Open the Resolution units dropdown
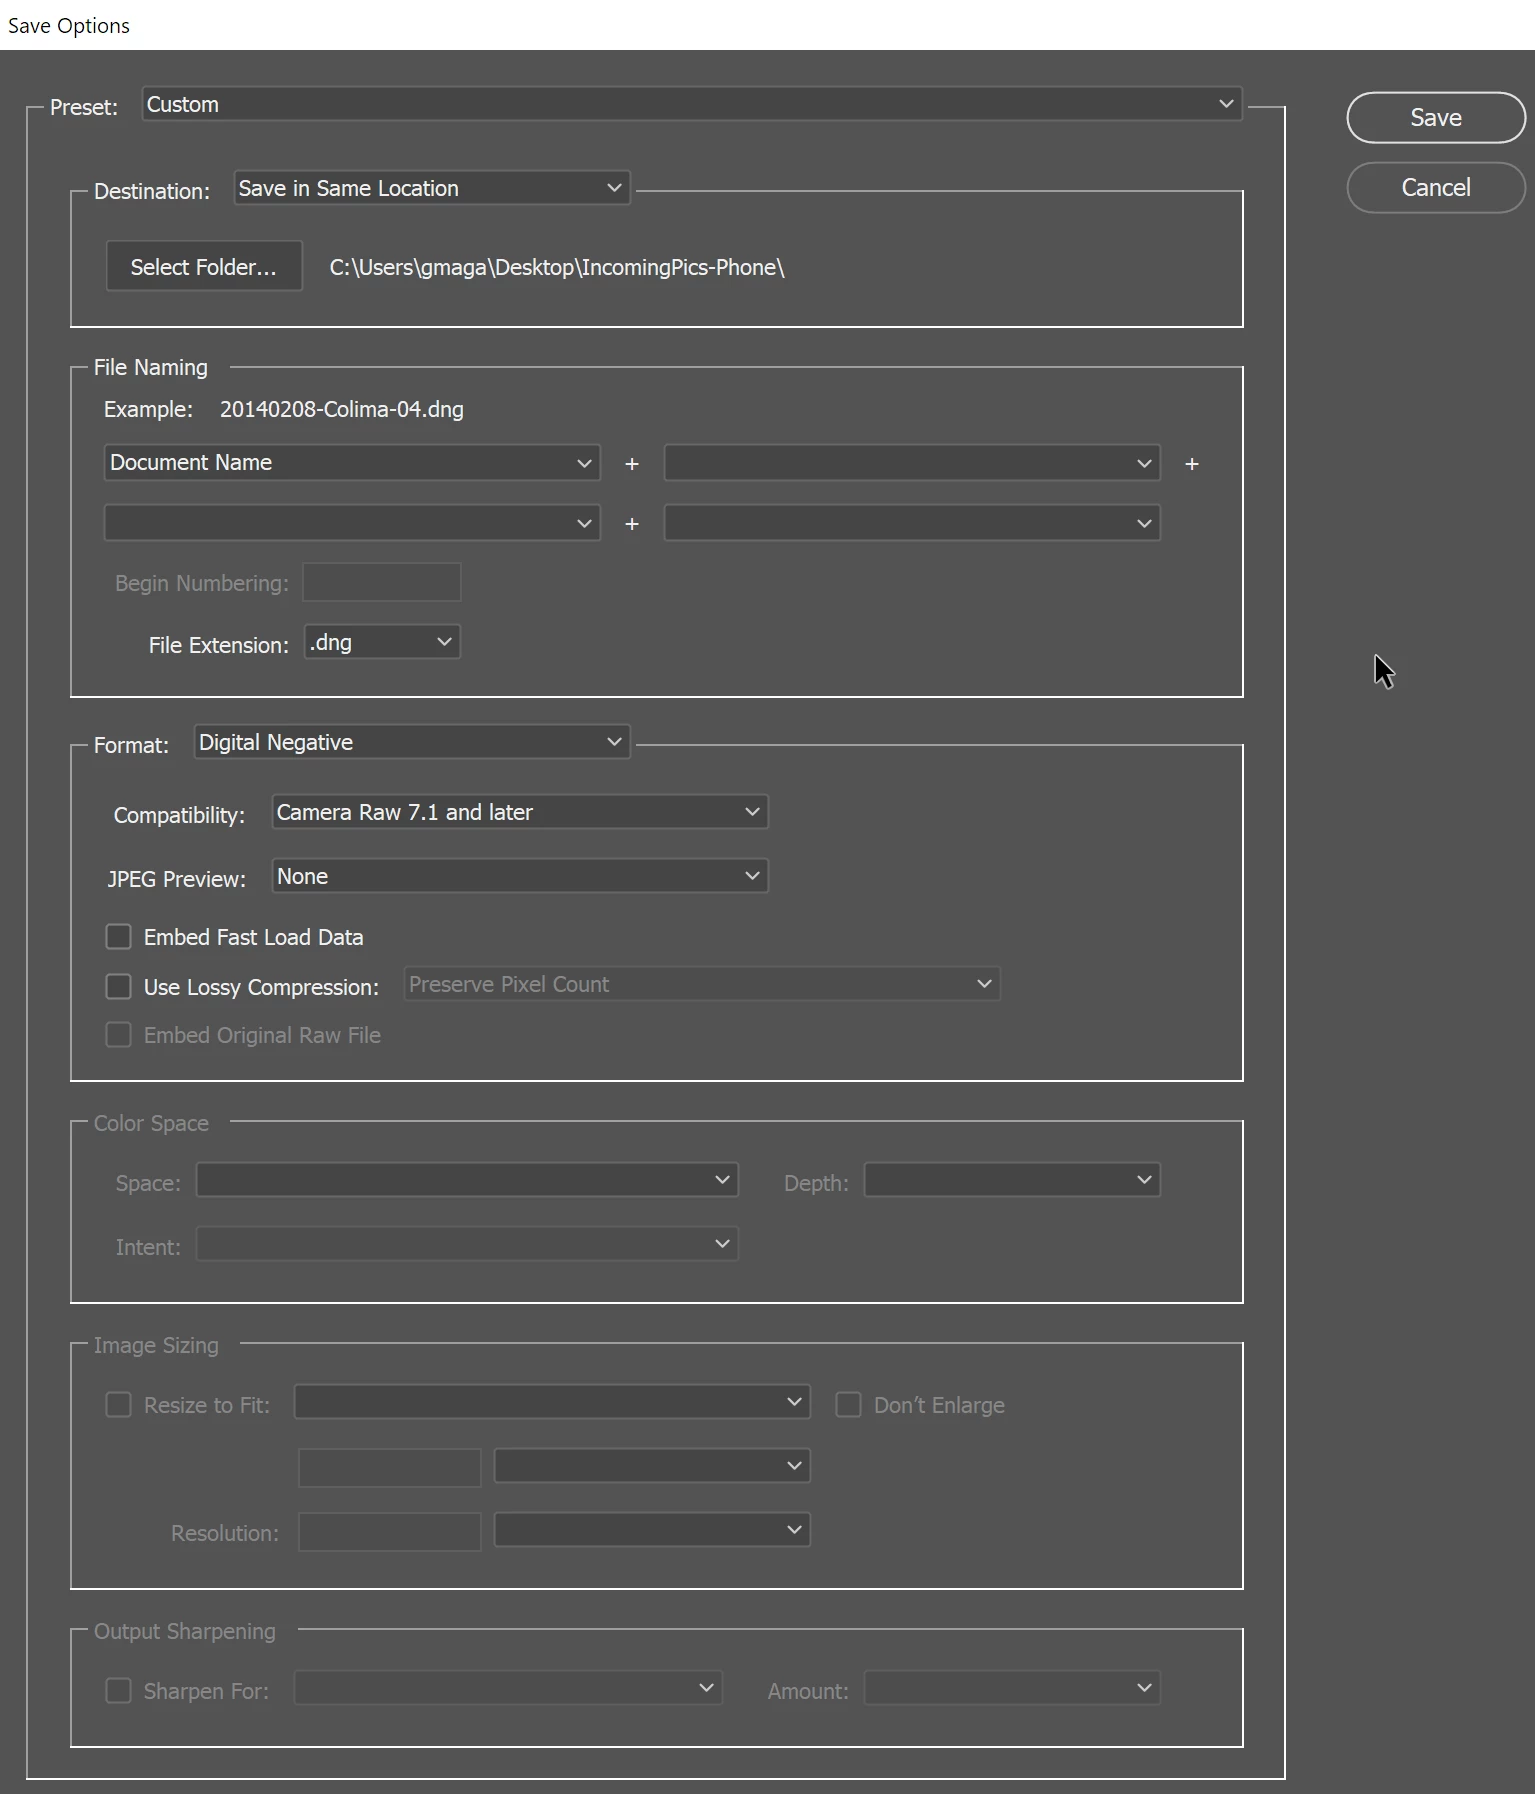This screenshot has height=1794, width=1535. (652, 1530)
